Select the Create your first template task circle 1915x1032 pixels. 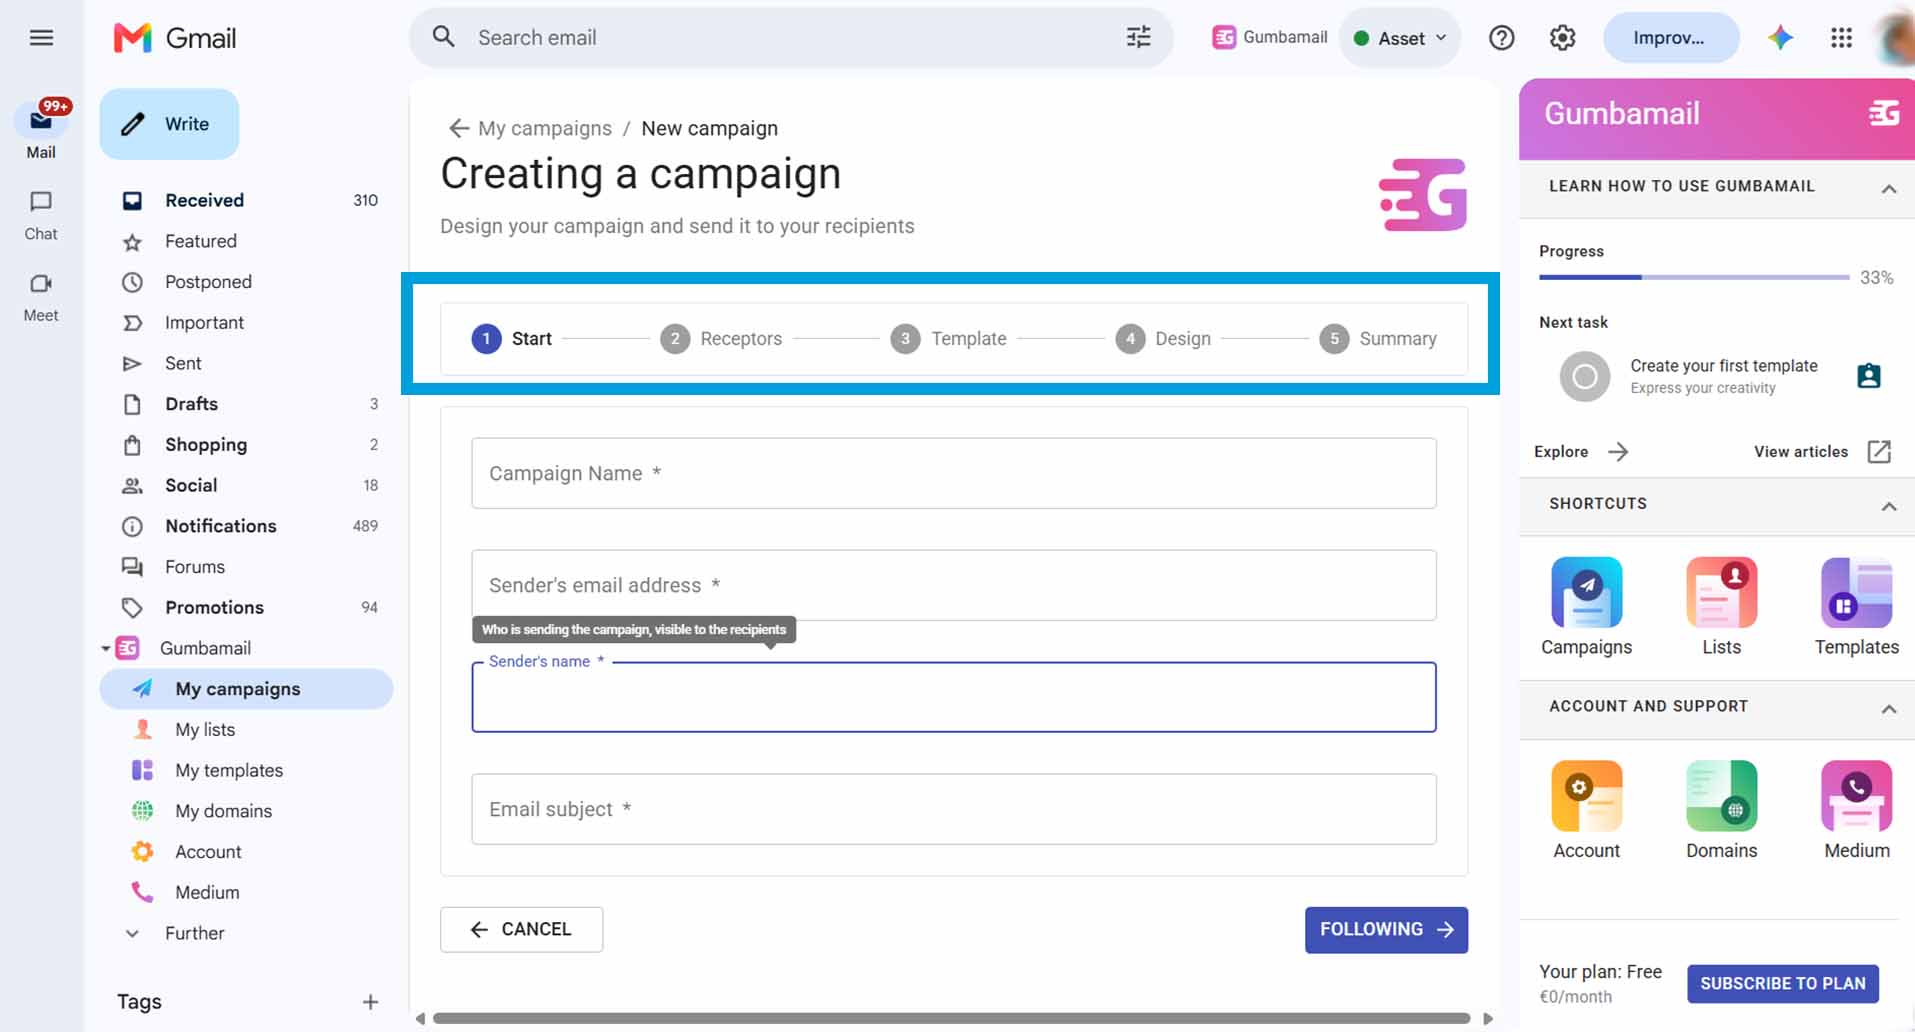(1584, 377)
